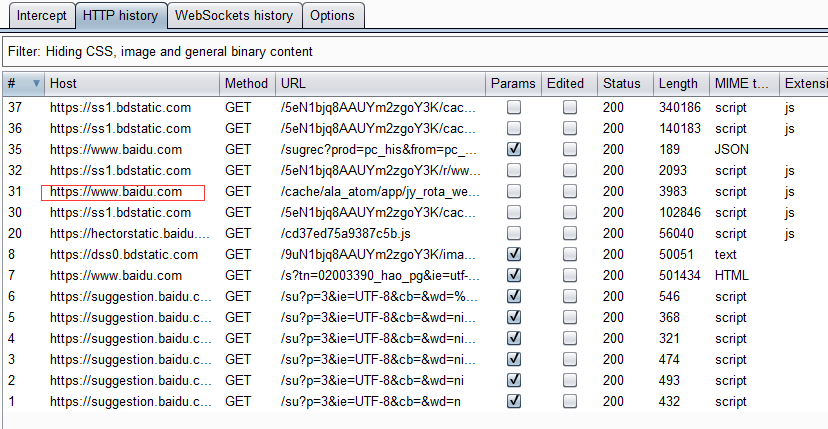Toggle Edited checkbox for request 36
The width and height of the screenshot is (828, 429).
pos(569,129)
